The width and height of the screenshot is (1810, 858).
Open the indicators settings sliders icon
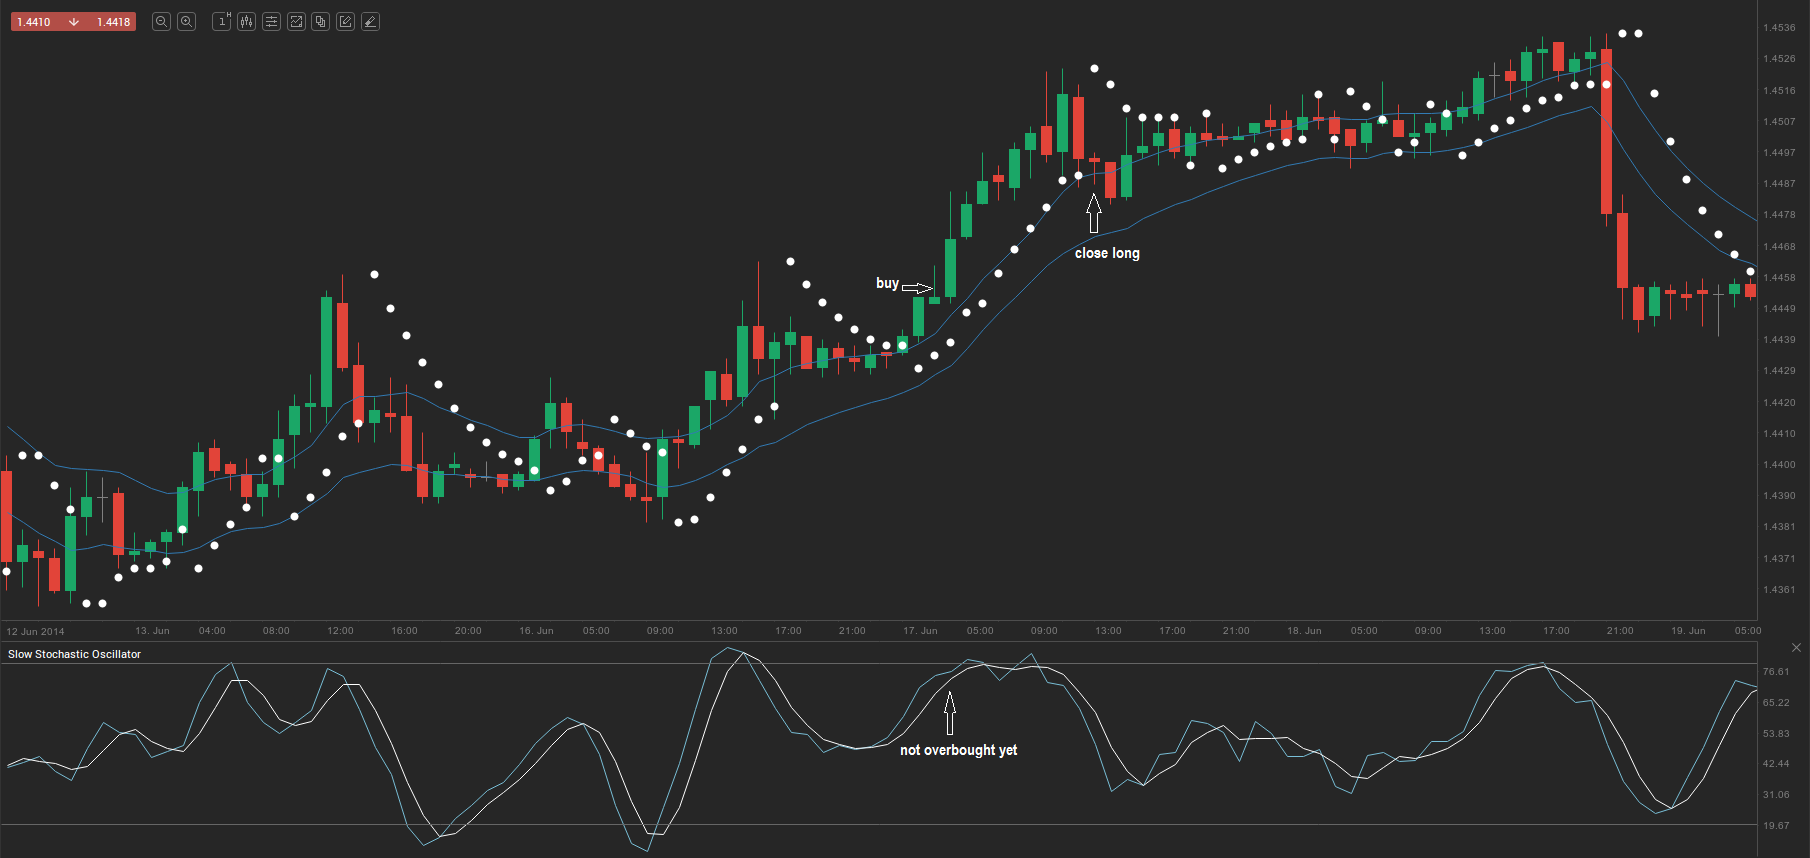(x=271, y=22)
